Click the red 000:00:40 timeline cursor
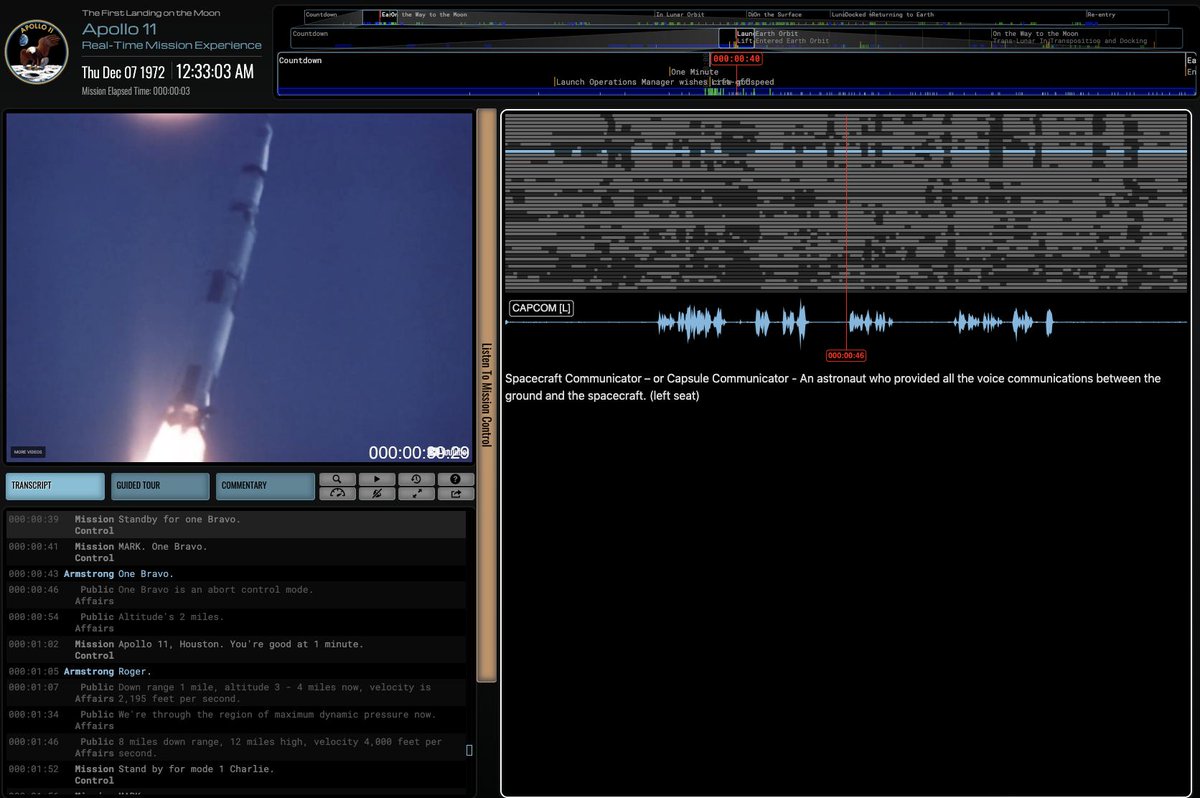The width and height of the screenshot is (1200, 798). pyautogui.click(x=737, y=59)
